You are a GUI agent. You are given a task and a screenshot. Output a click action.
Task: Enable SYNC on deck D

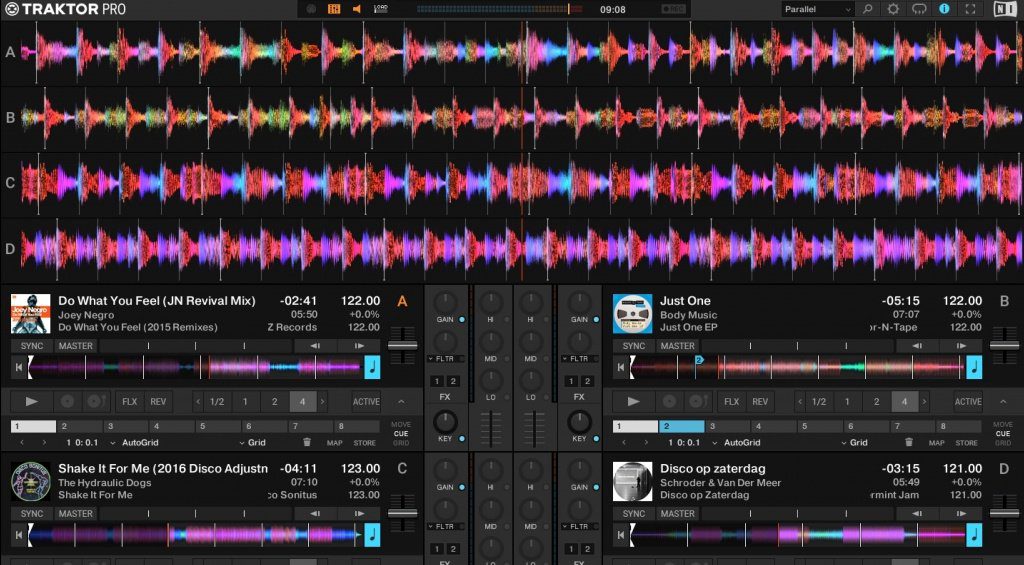click(634, 513)
